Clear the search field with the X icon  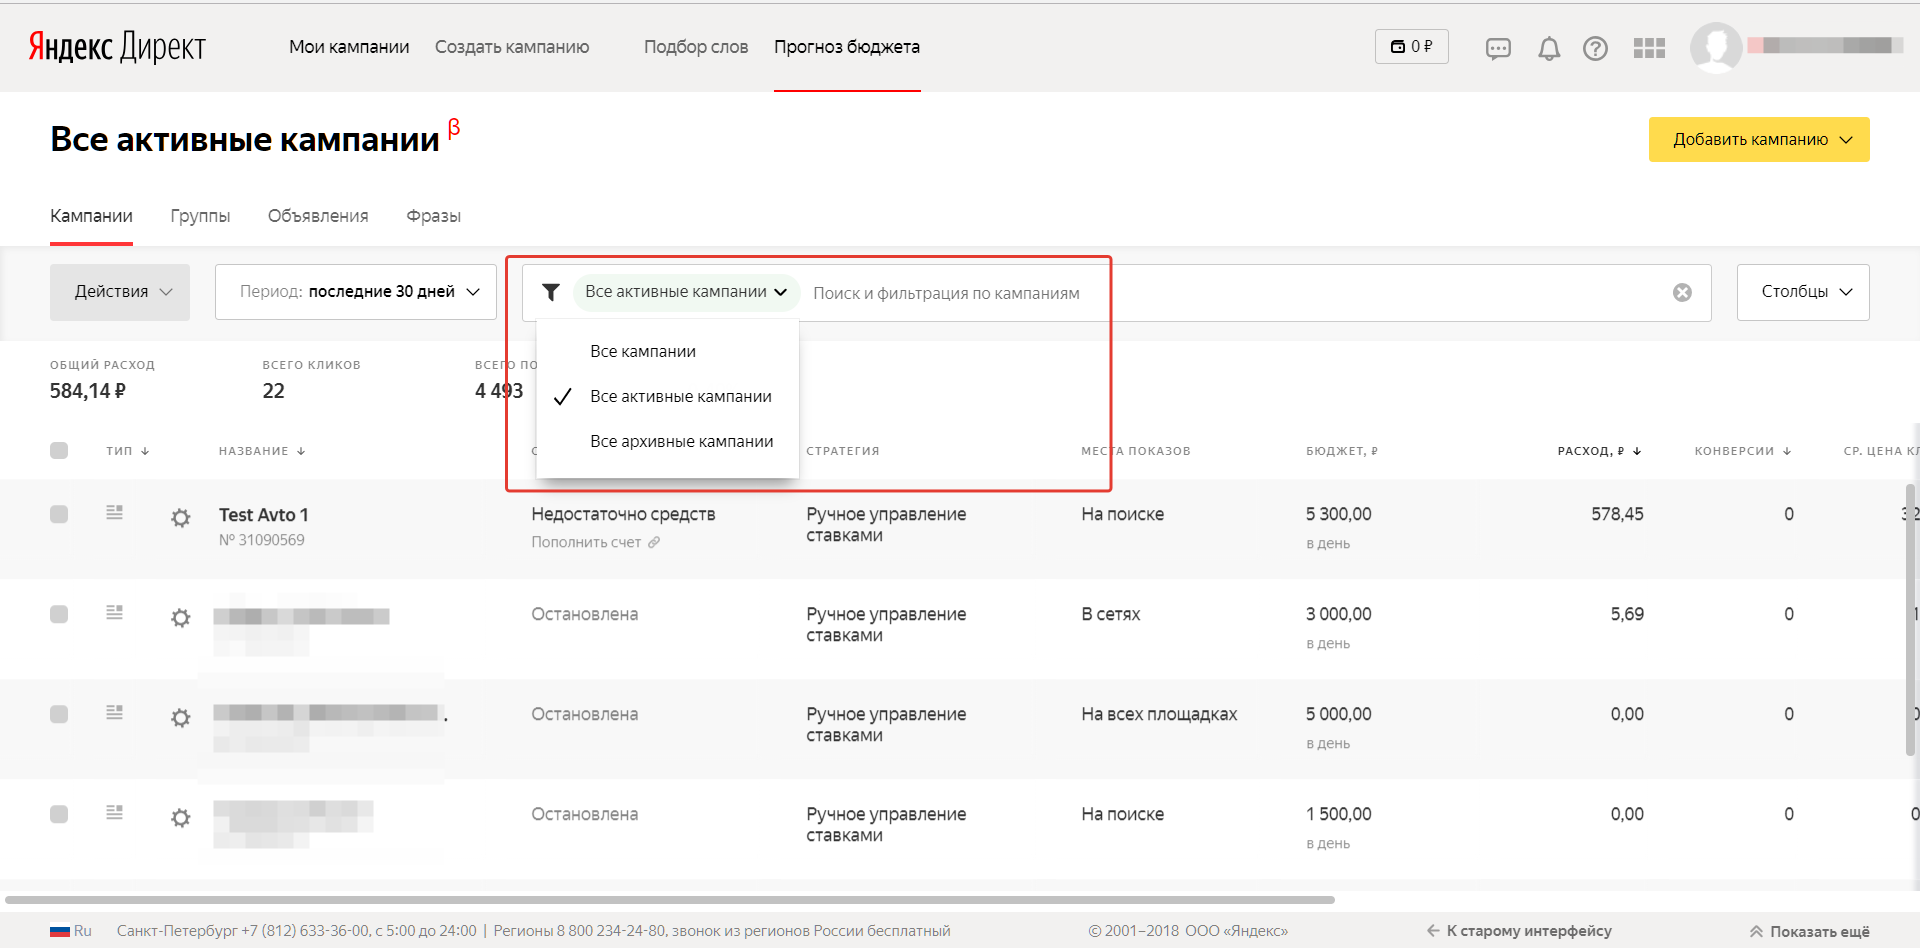coord(1682,292)
